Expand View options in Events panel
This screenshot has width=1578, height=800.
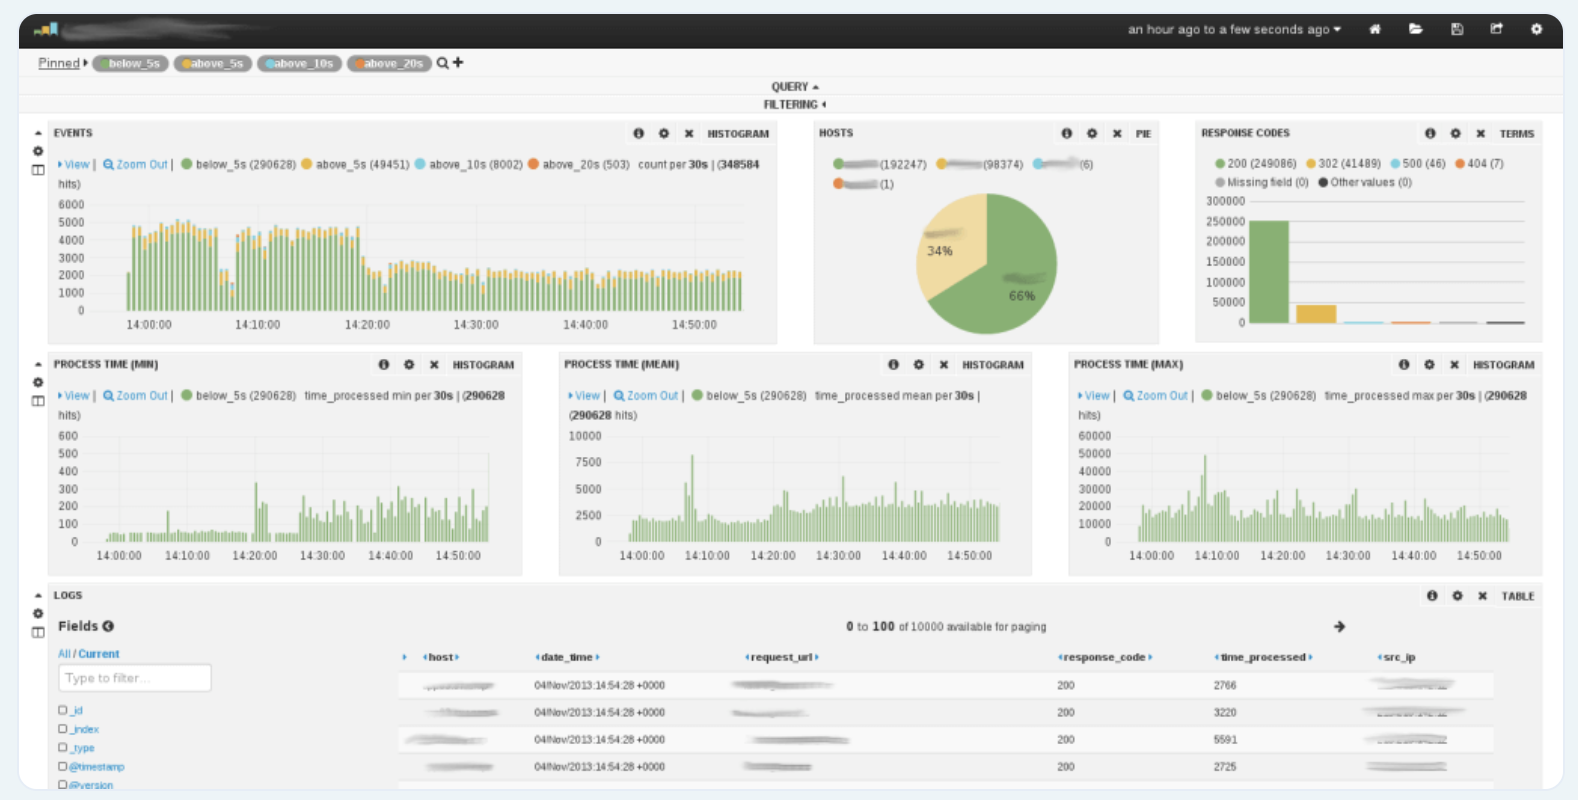click(74, 164)
